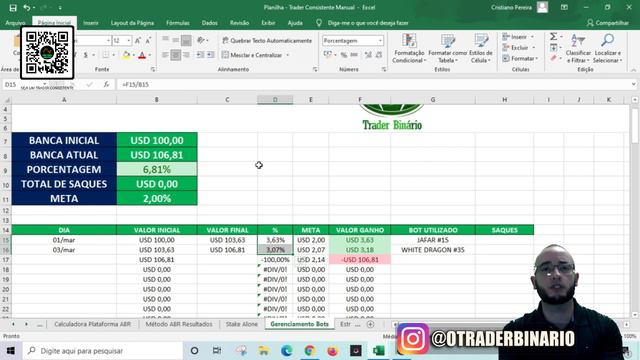Save the workbook with the floppy icon
This screenshot has width=640, height=360.
(13, 8)
